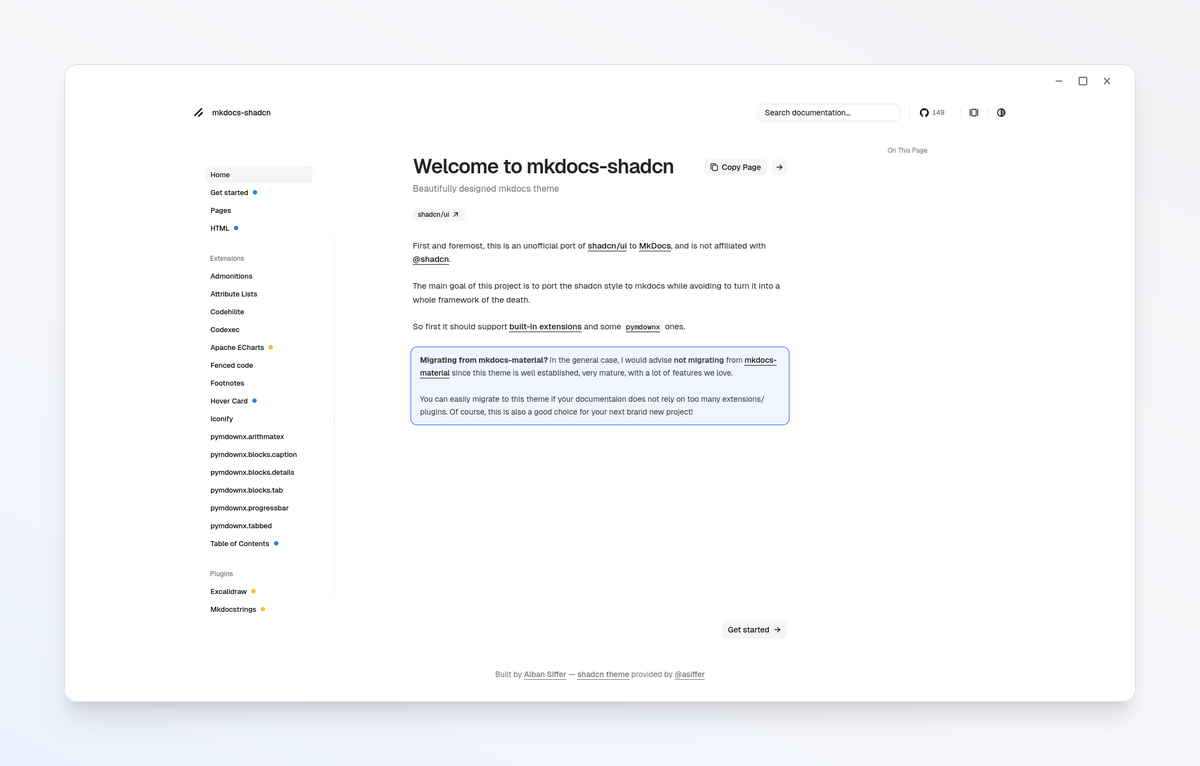This screenshot has width=1200, height=766.
Task: Follow the @asiffer footer link
Action: [x=689, y=675]
